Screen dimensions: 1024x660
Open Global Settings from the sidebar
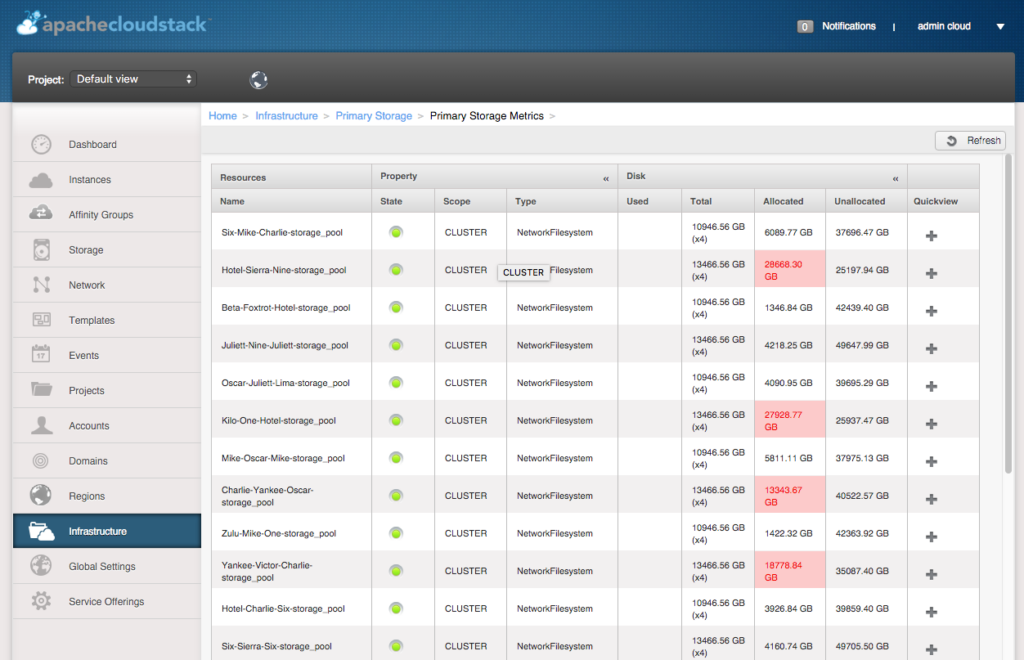(x=40, y=565)
